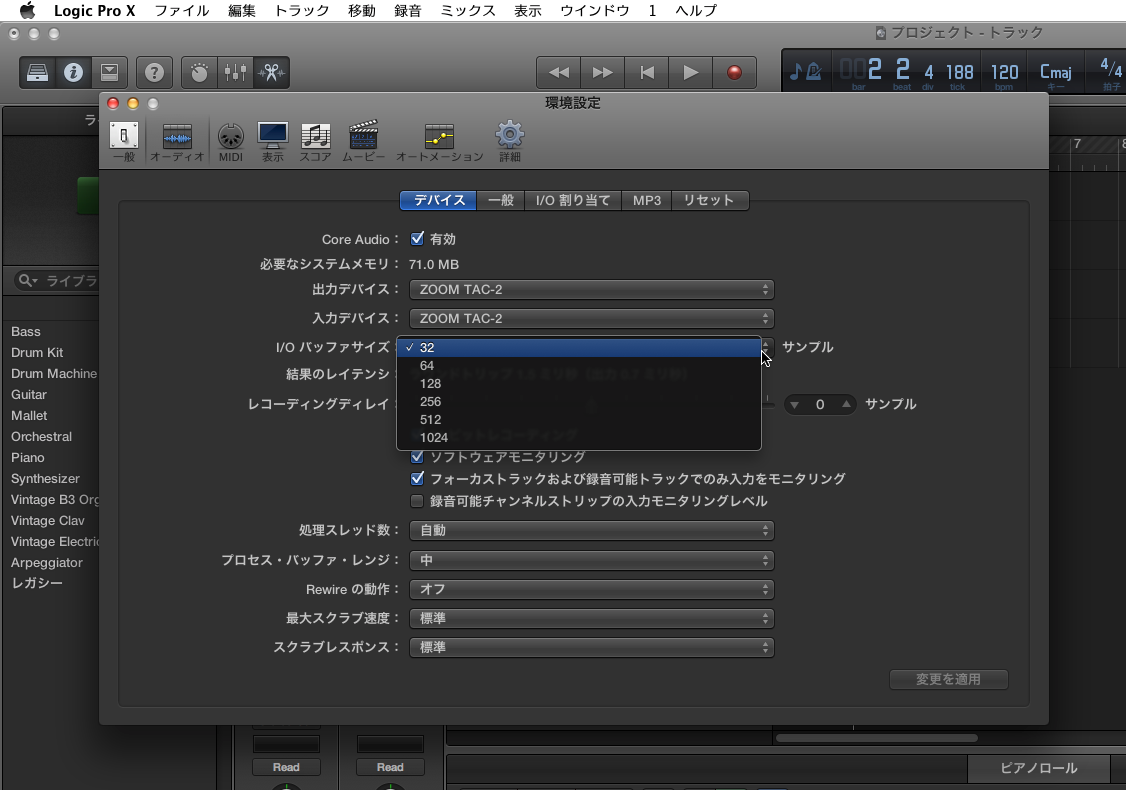The width and height of the screenshot is (1126, 790).
Task: Click the Fast Forward transport button
Action: (602, 73)
